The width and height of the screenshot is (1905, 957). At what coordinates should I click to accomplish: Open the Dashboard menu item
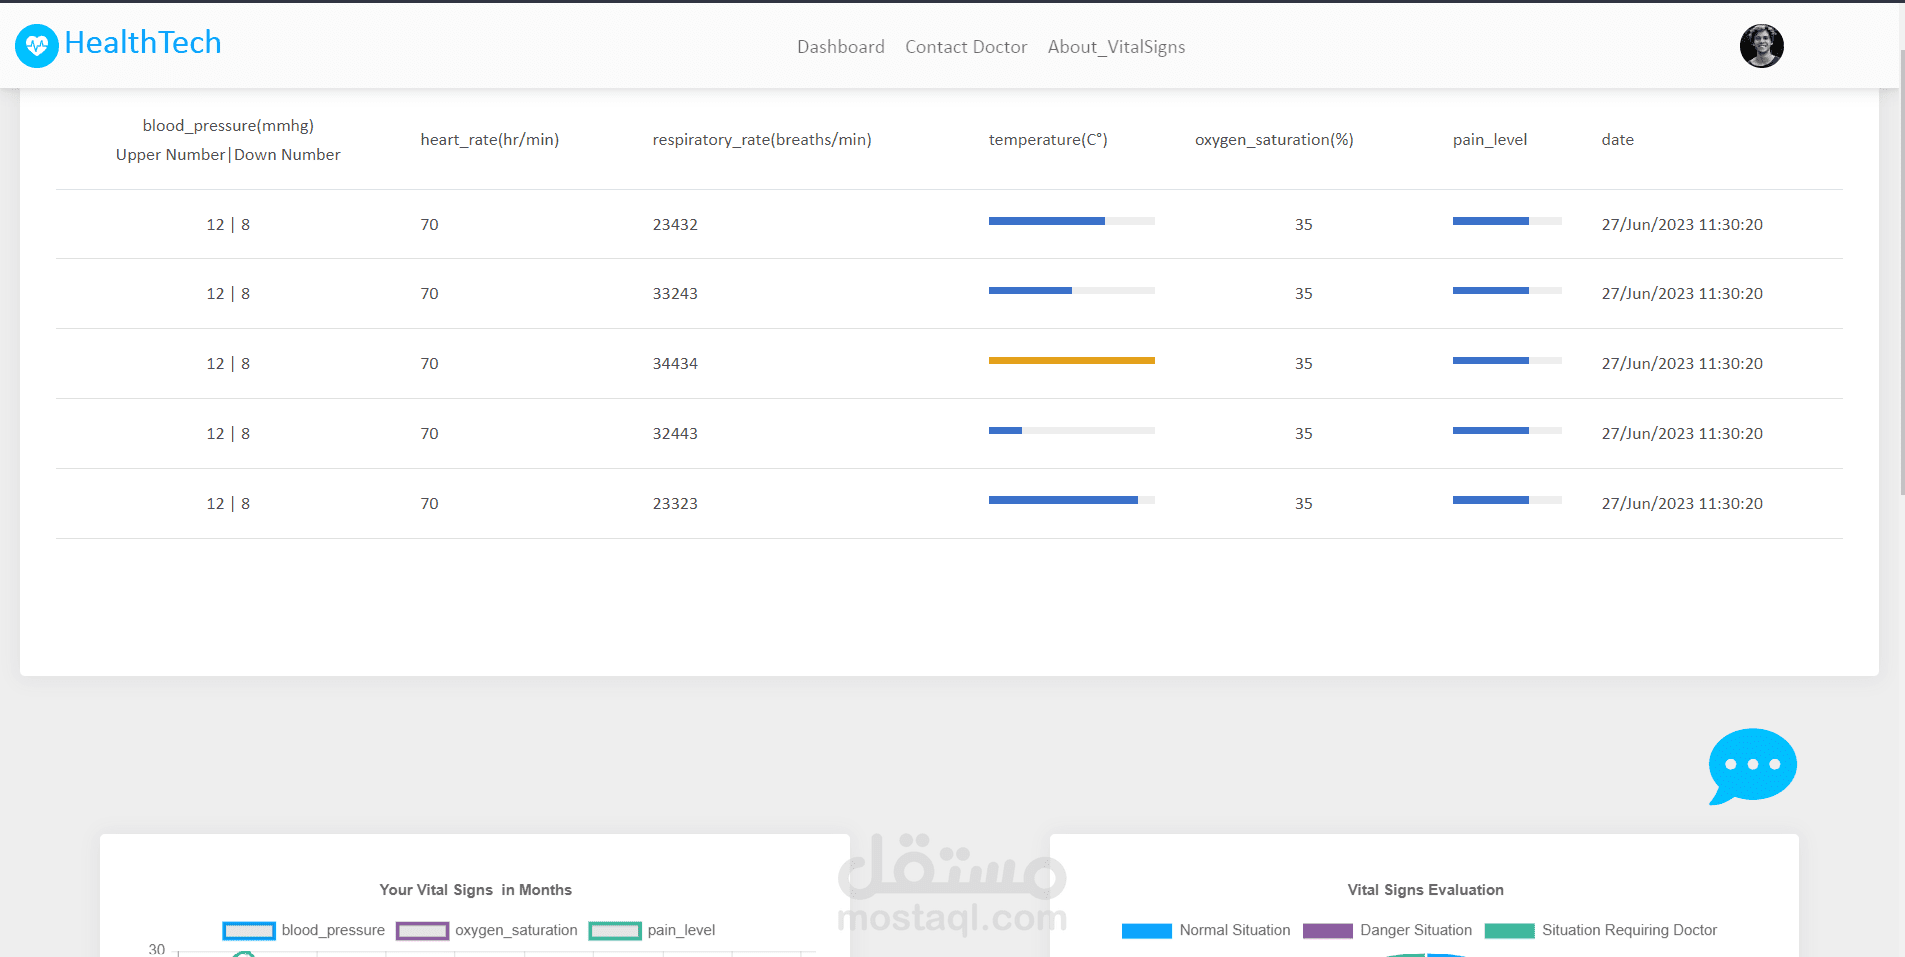(840, 46)
